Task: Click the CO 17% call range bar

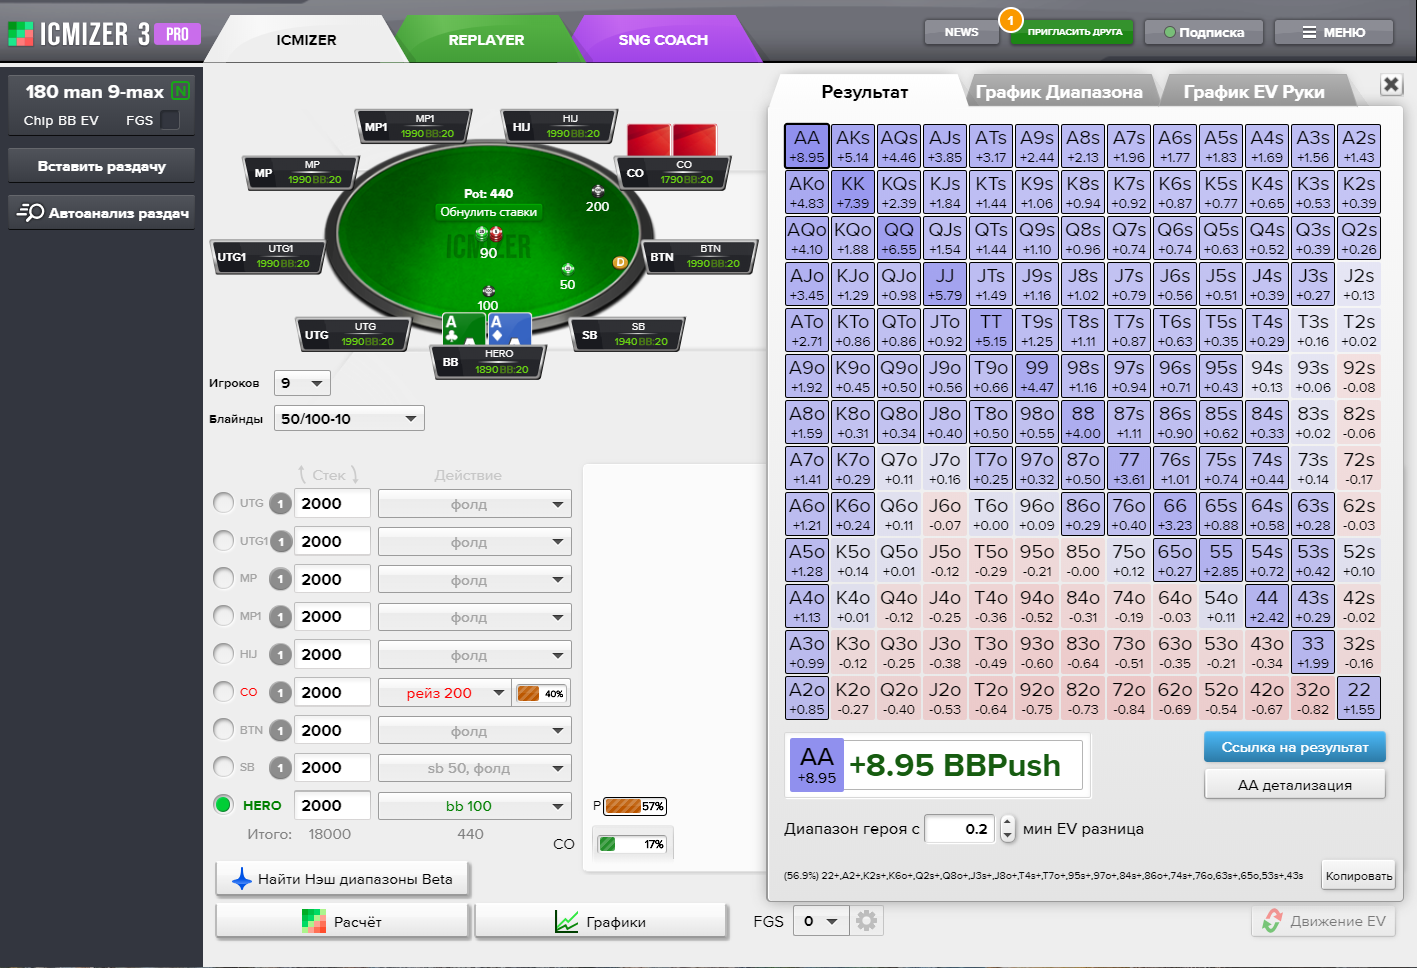Action: pyautogui.click(x=632, y=844)
